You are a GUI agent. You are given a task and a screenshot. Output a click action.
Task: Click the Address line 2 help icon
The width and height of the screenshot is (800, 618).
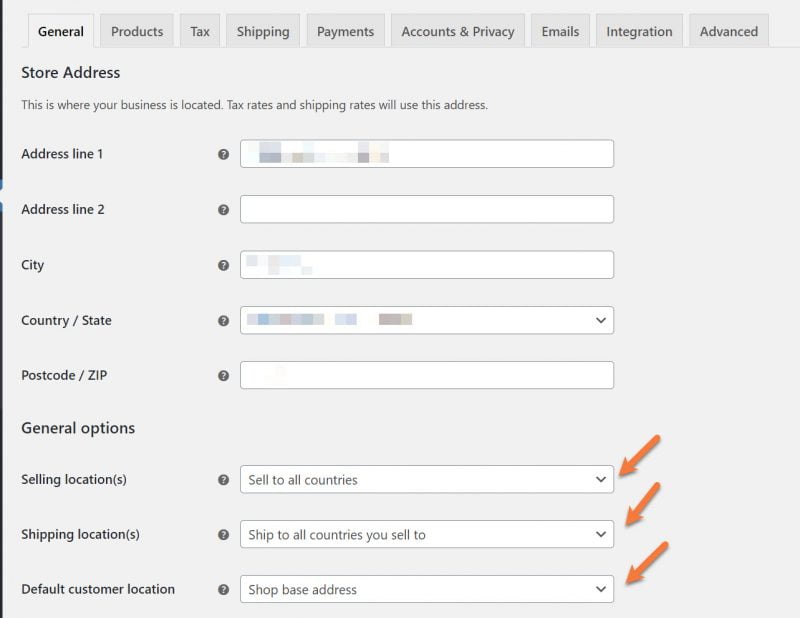(224, 209)
